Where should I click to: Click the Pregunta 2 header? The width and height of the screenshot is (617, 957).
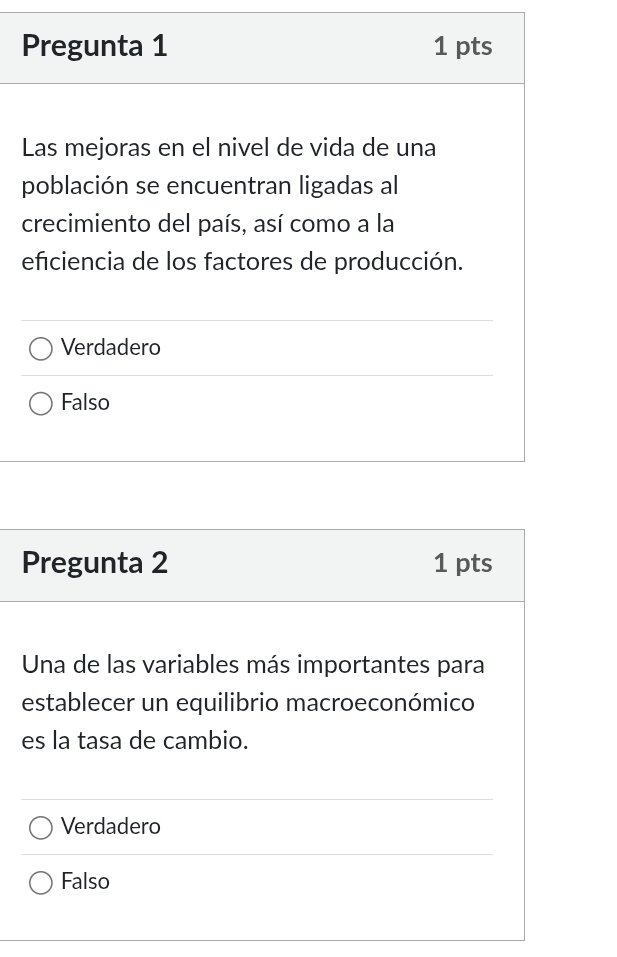[x=94, y=563]
